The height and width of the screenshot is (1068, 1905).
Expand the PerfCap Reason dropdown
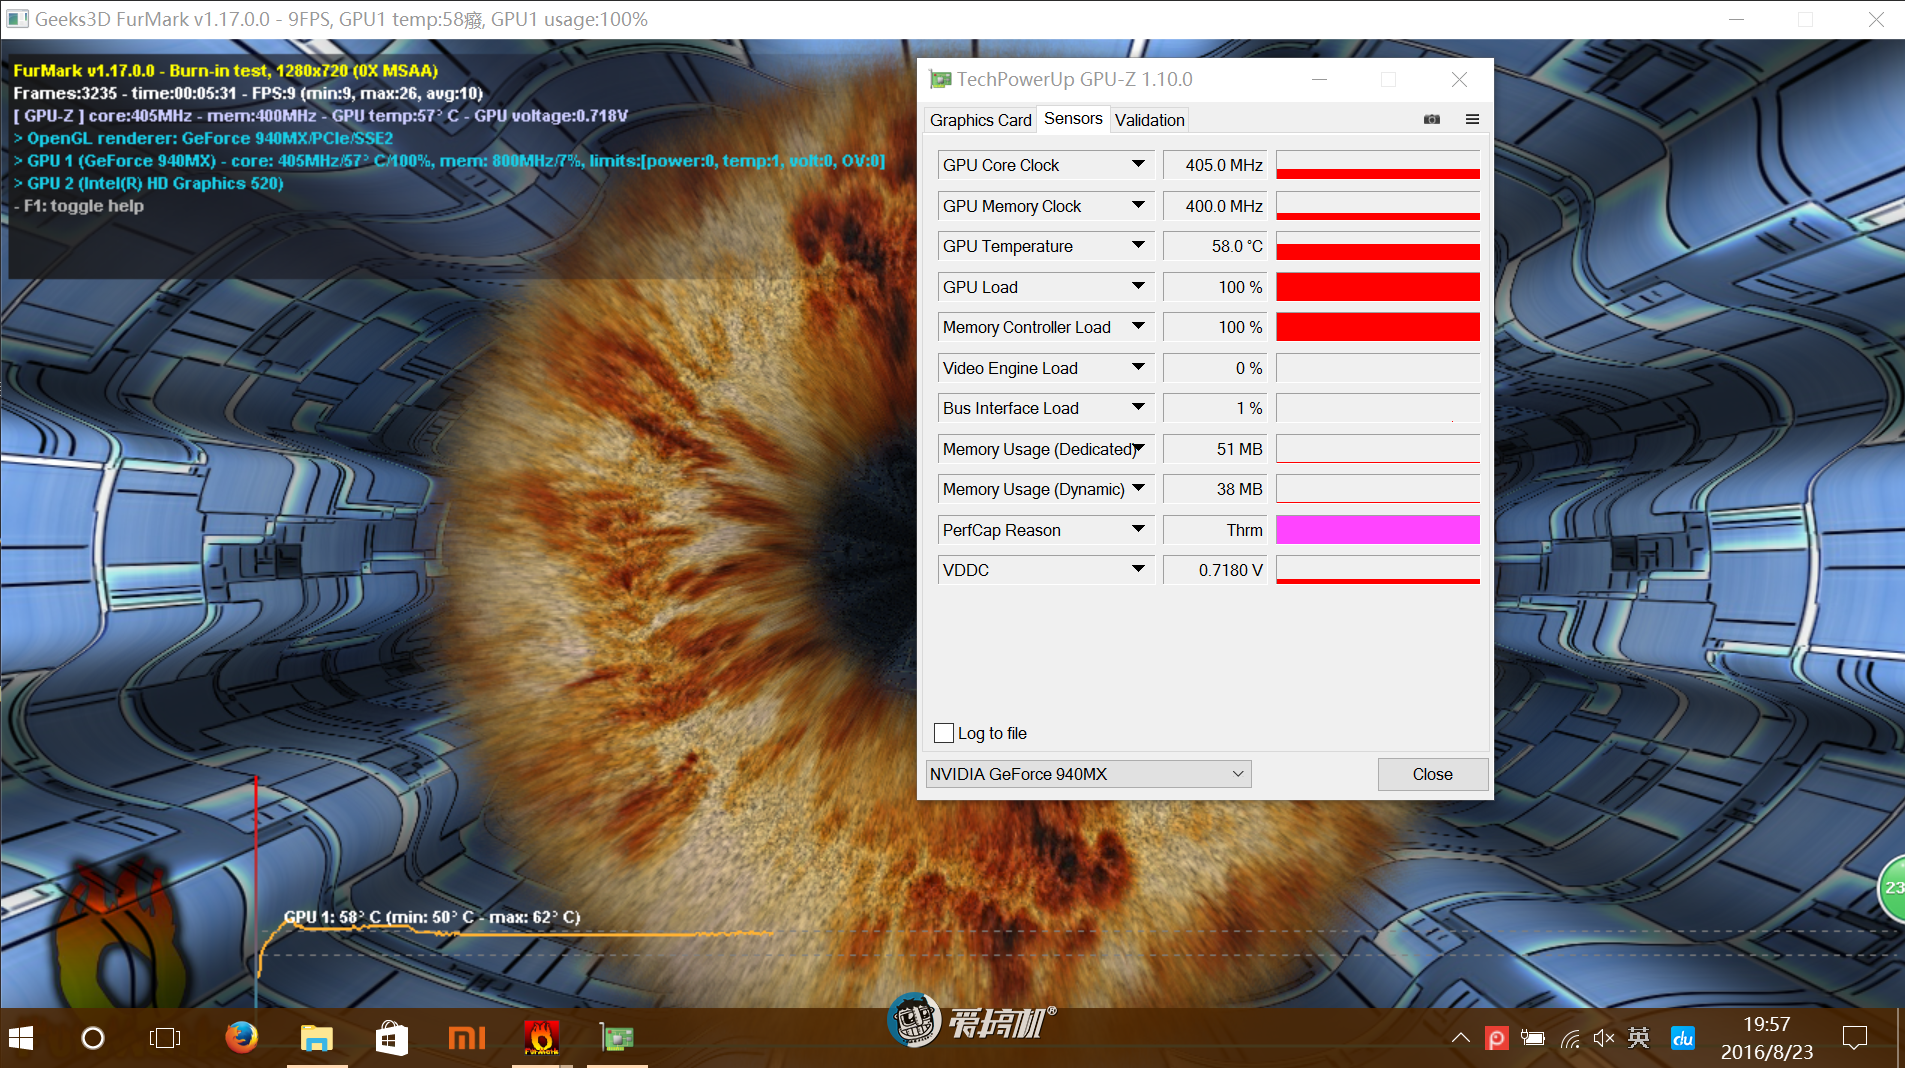point(1138,530)
